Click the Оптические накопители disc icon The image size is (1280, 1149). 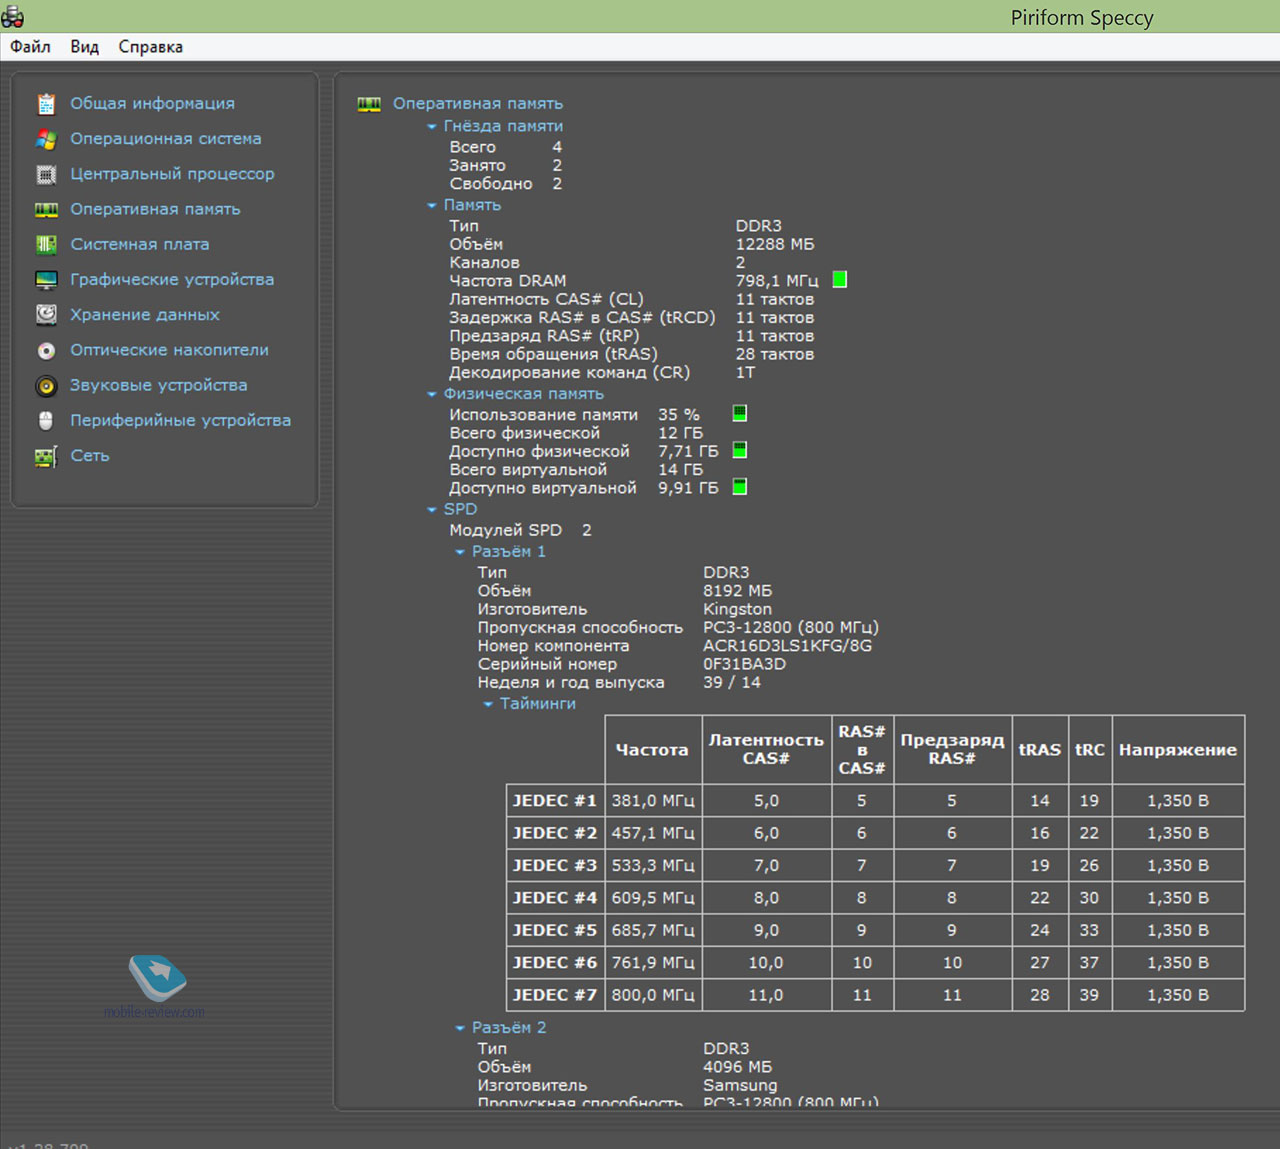point(46,351)
